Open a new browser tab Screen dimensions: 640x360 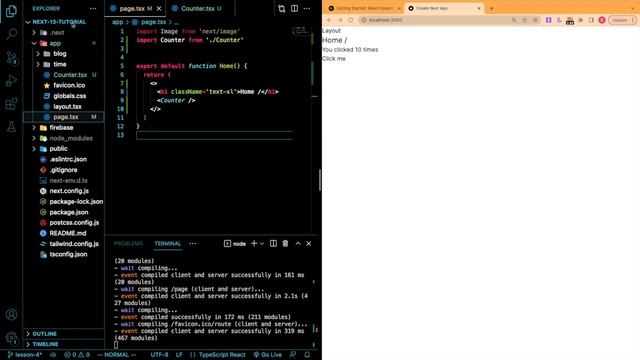pyautogui.click(x=491, y=8)
